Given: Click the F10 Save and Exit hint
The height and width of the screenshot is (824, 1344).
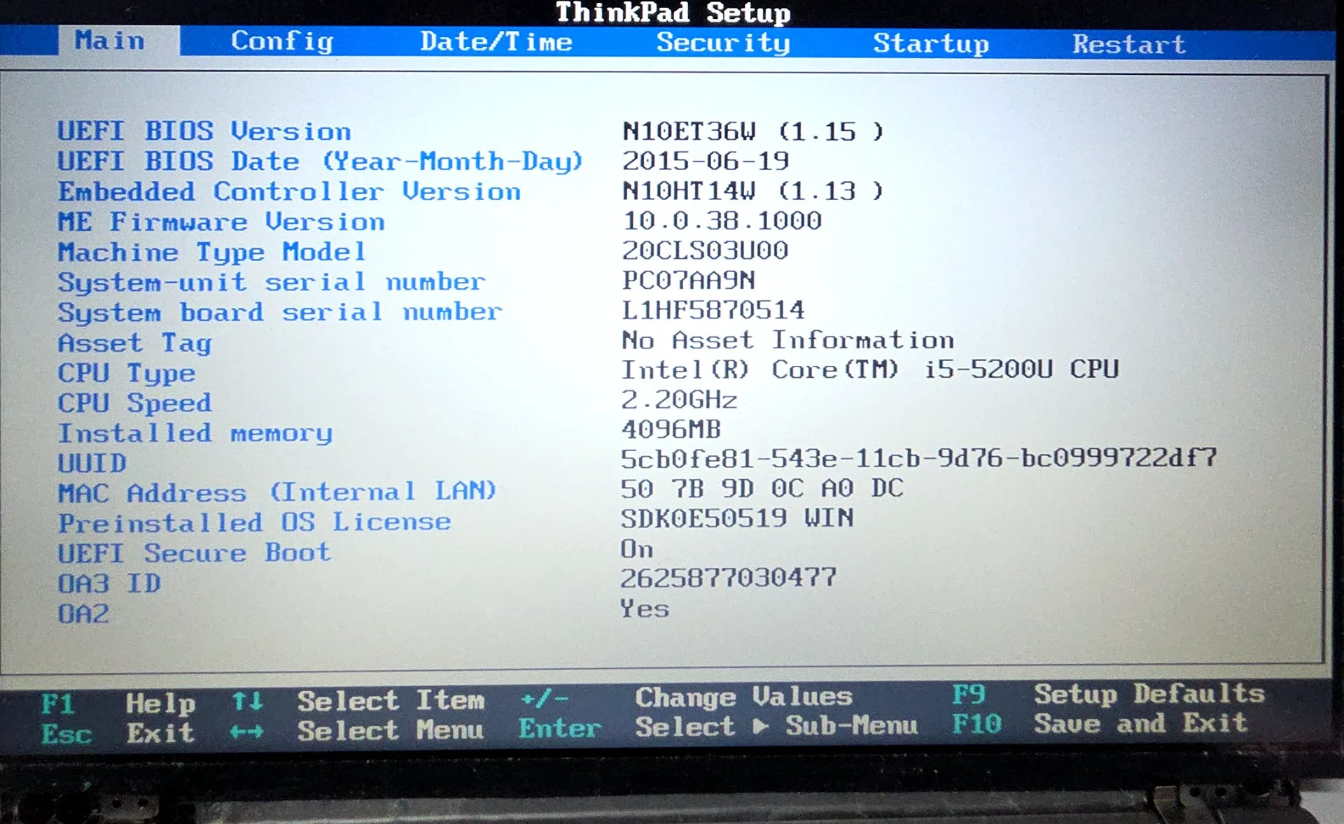Looking at the screenshot, I should click(x=1100, y=723).
